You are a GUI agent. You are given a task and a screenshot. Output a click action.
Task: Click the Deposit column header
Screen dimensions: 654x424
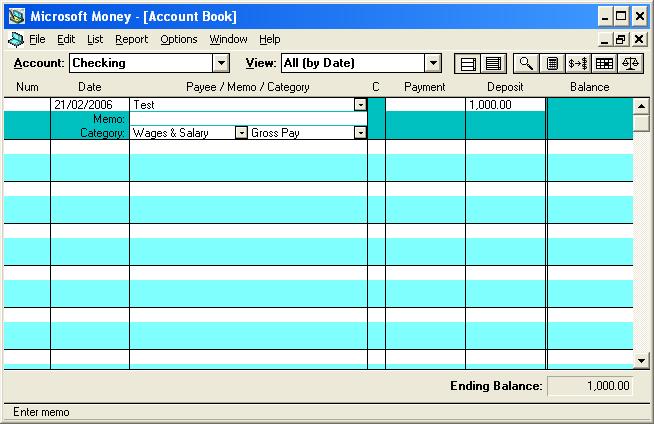[505, 87]
